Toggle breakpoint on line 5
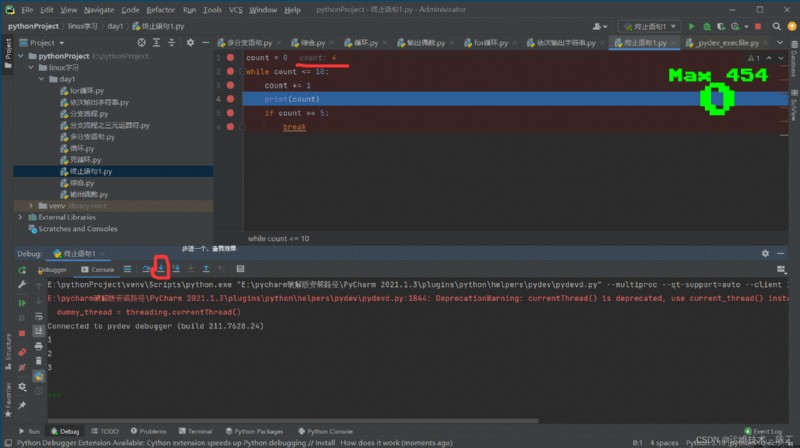This screenshot has width=800, height=448. [231, 113]
